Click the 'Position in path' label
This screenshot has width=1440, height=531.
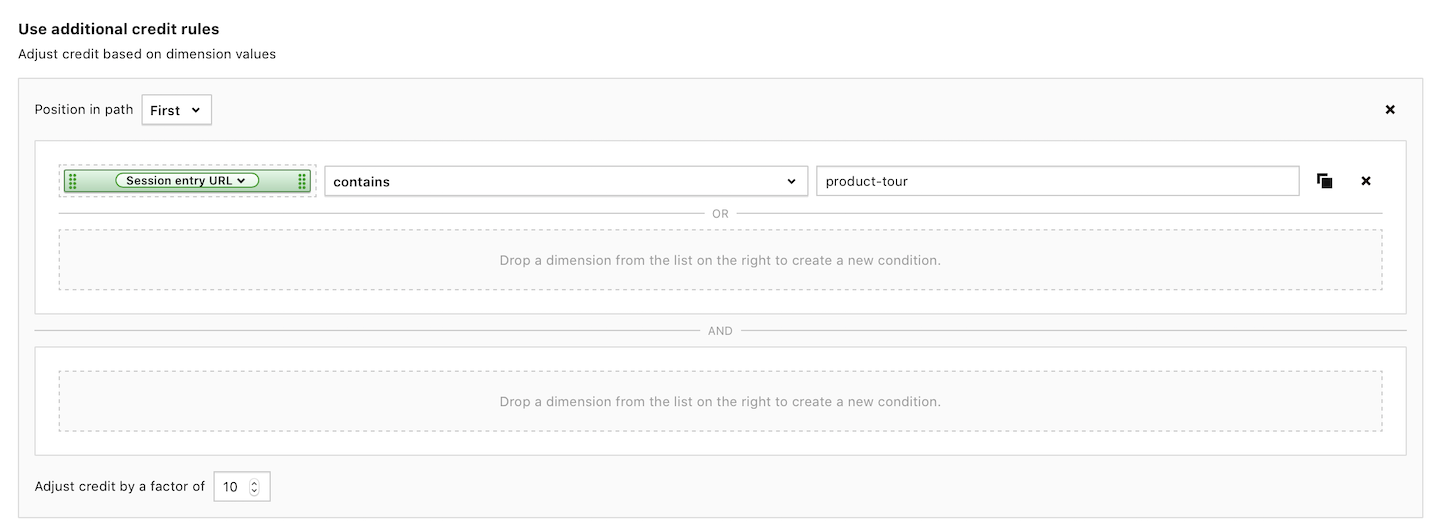tap(84, 110)
